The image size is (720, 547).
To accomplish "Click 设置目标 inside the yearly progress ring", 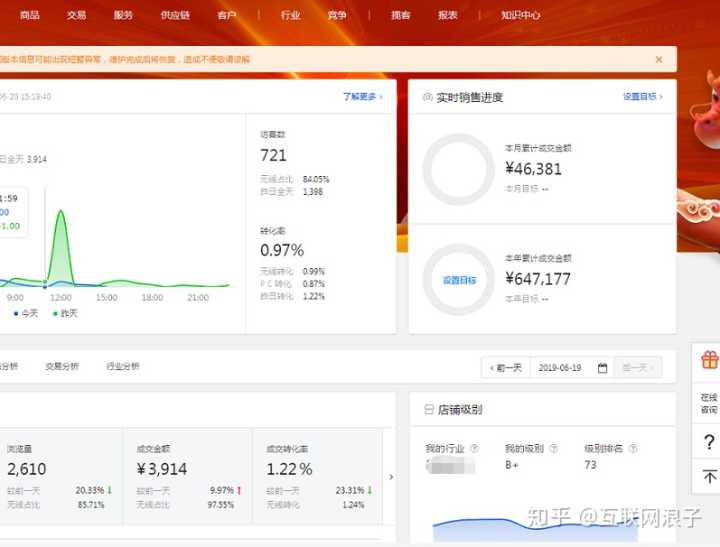I will [x=459, y=280].
